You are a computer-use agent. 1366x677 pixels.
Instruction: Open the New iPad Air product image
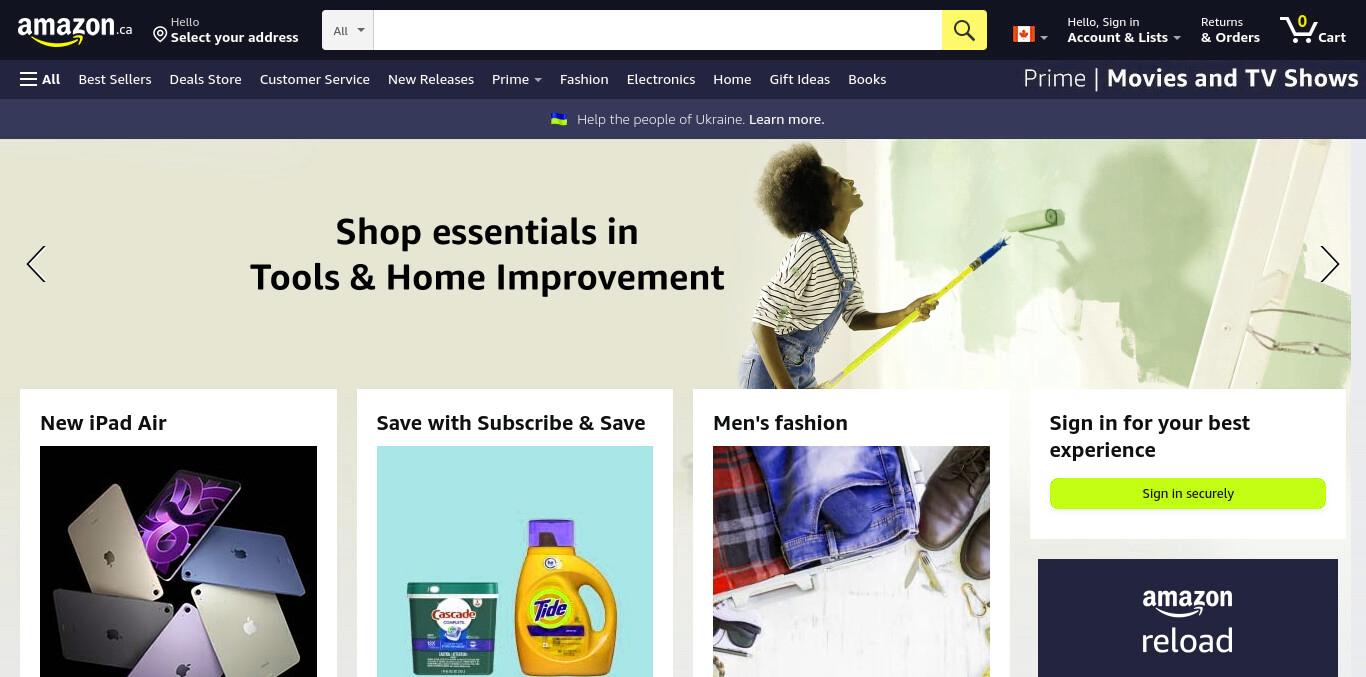(x=178, y=561)
